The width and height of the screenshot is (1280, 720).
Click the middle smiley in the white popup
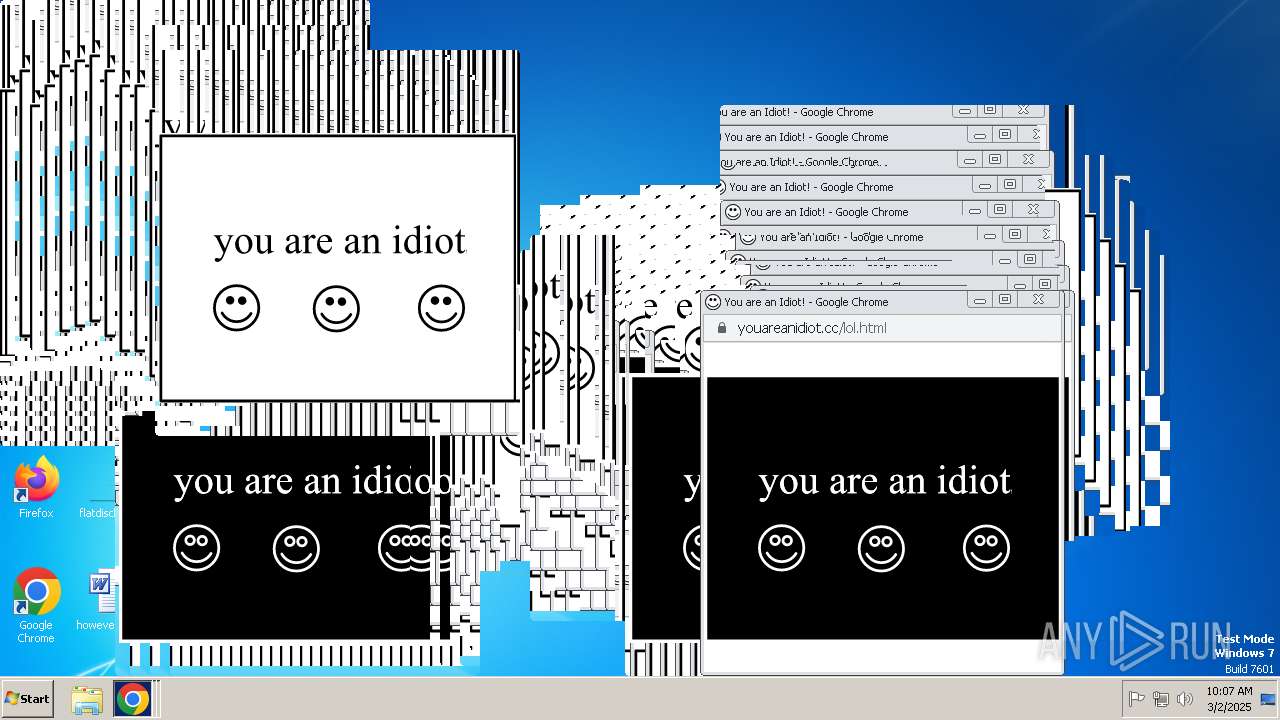336,308
